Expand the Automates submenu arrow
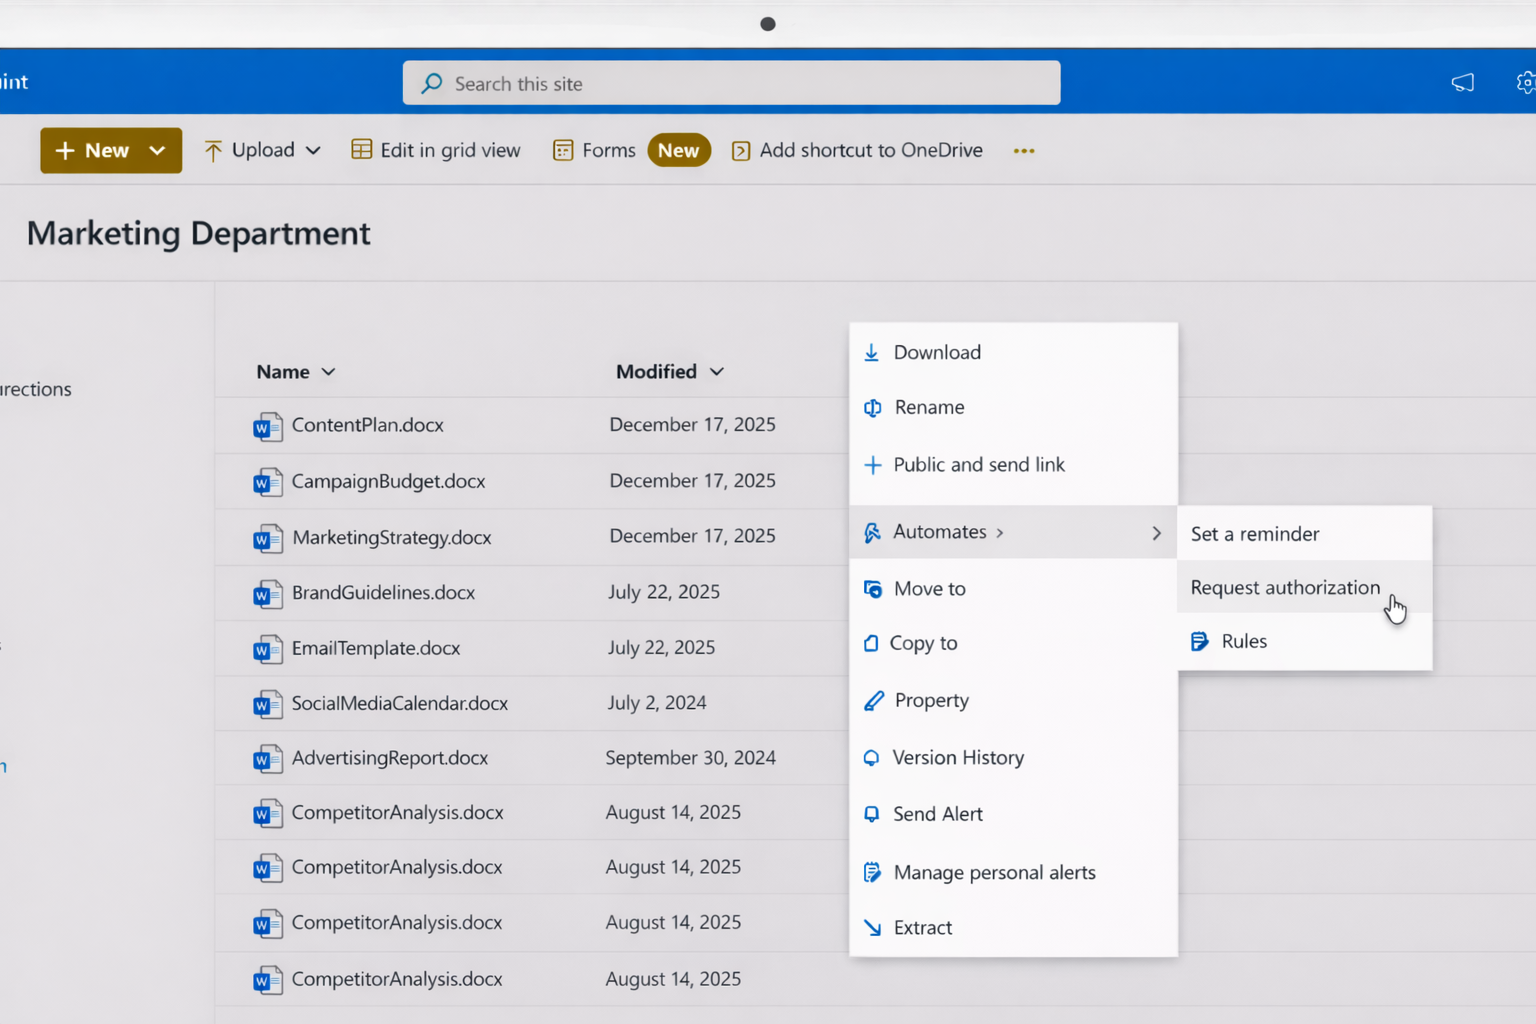 [x=1156, y=533]
